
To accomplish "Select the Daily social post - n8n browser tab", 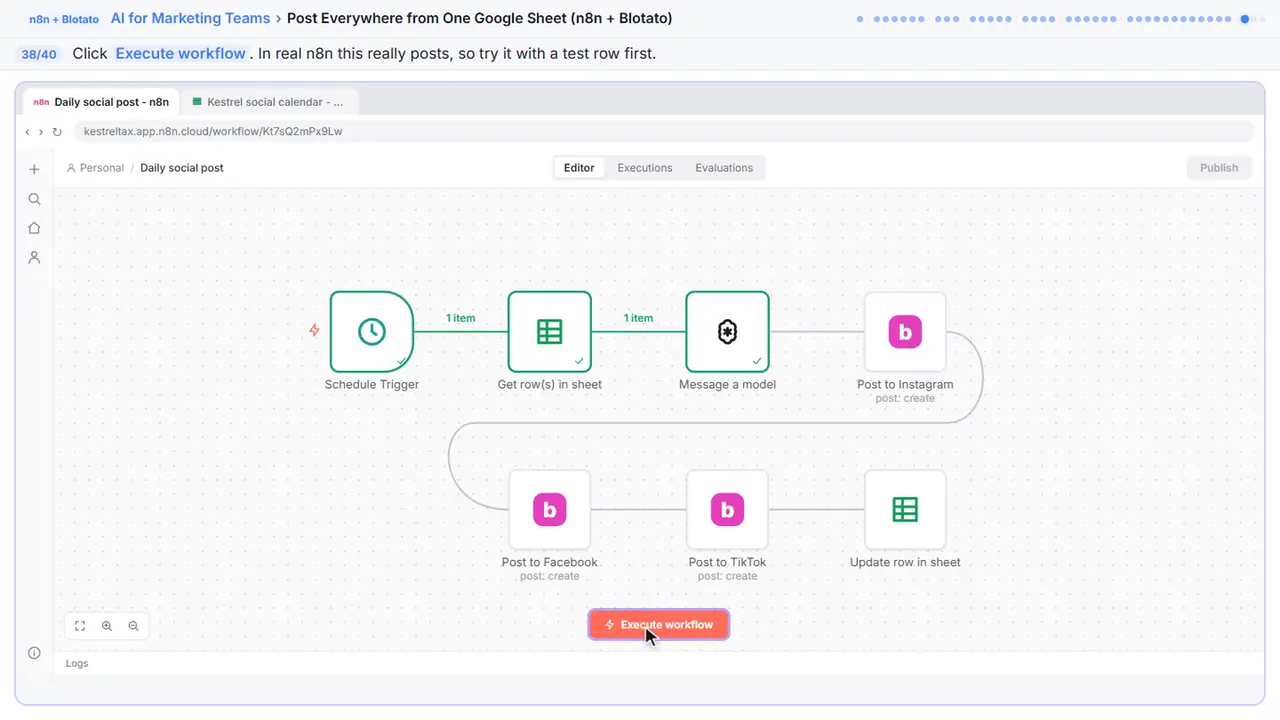I will [101, 102].
